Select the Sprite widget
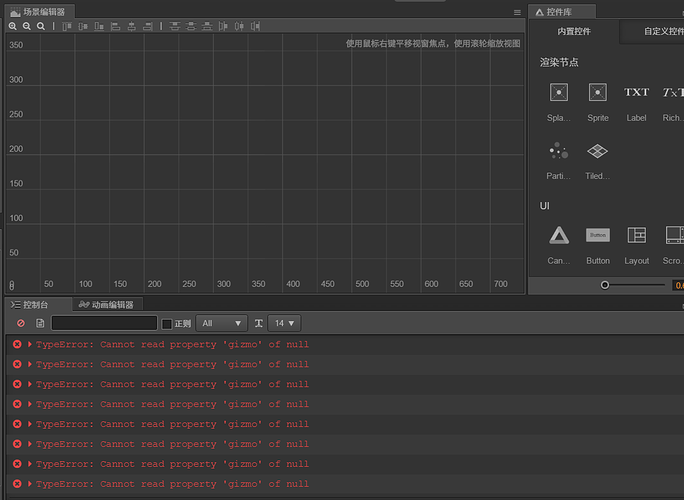The width and height of the screenshot is (684, 500). [x=598, y=102]
